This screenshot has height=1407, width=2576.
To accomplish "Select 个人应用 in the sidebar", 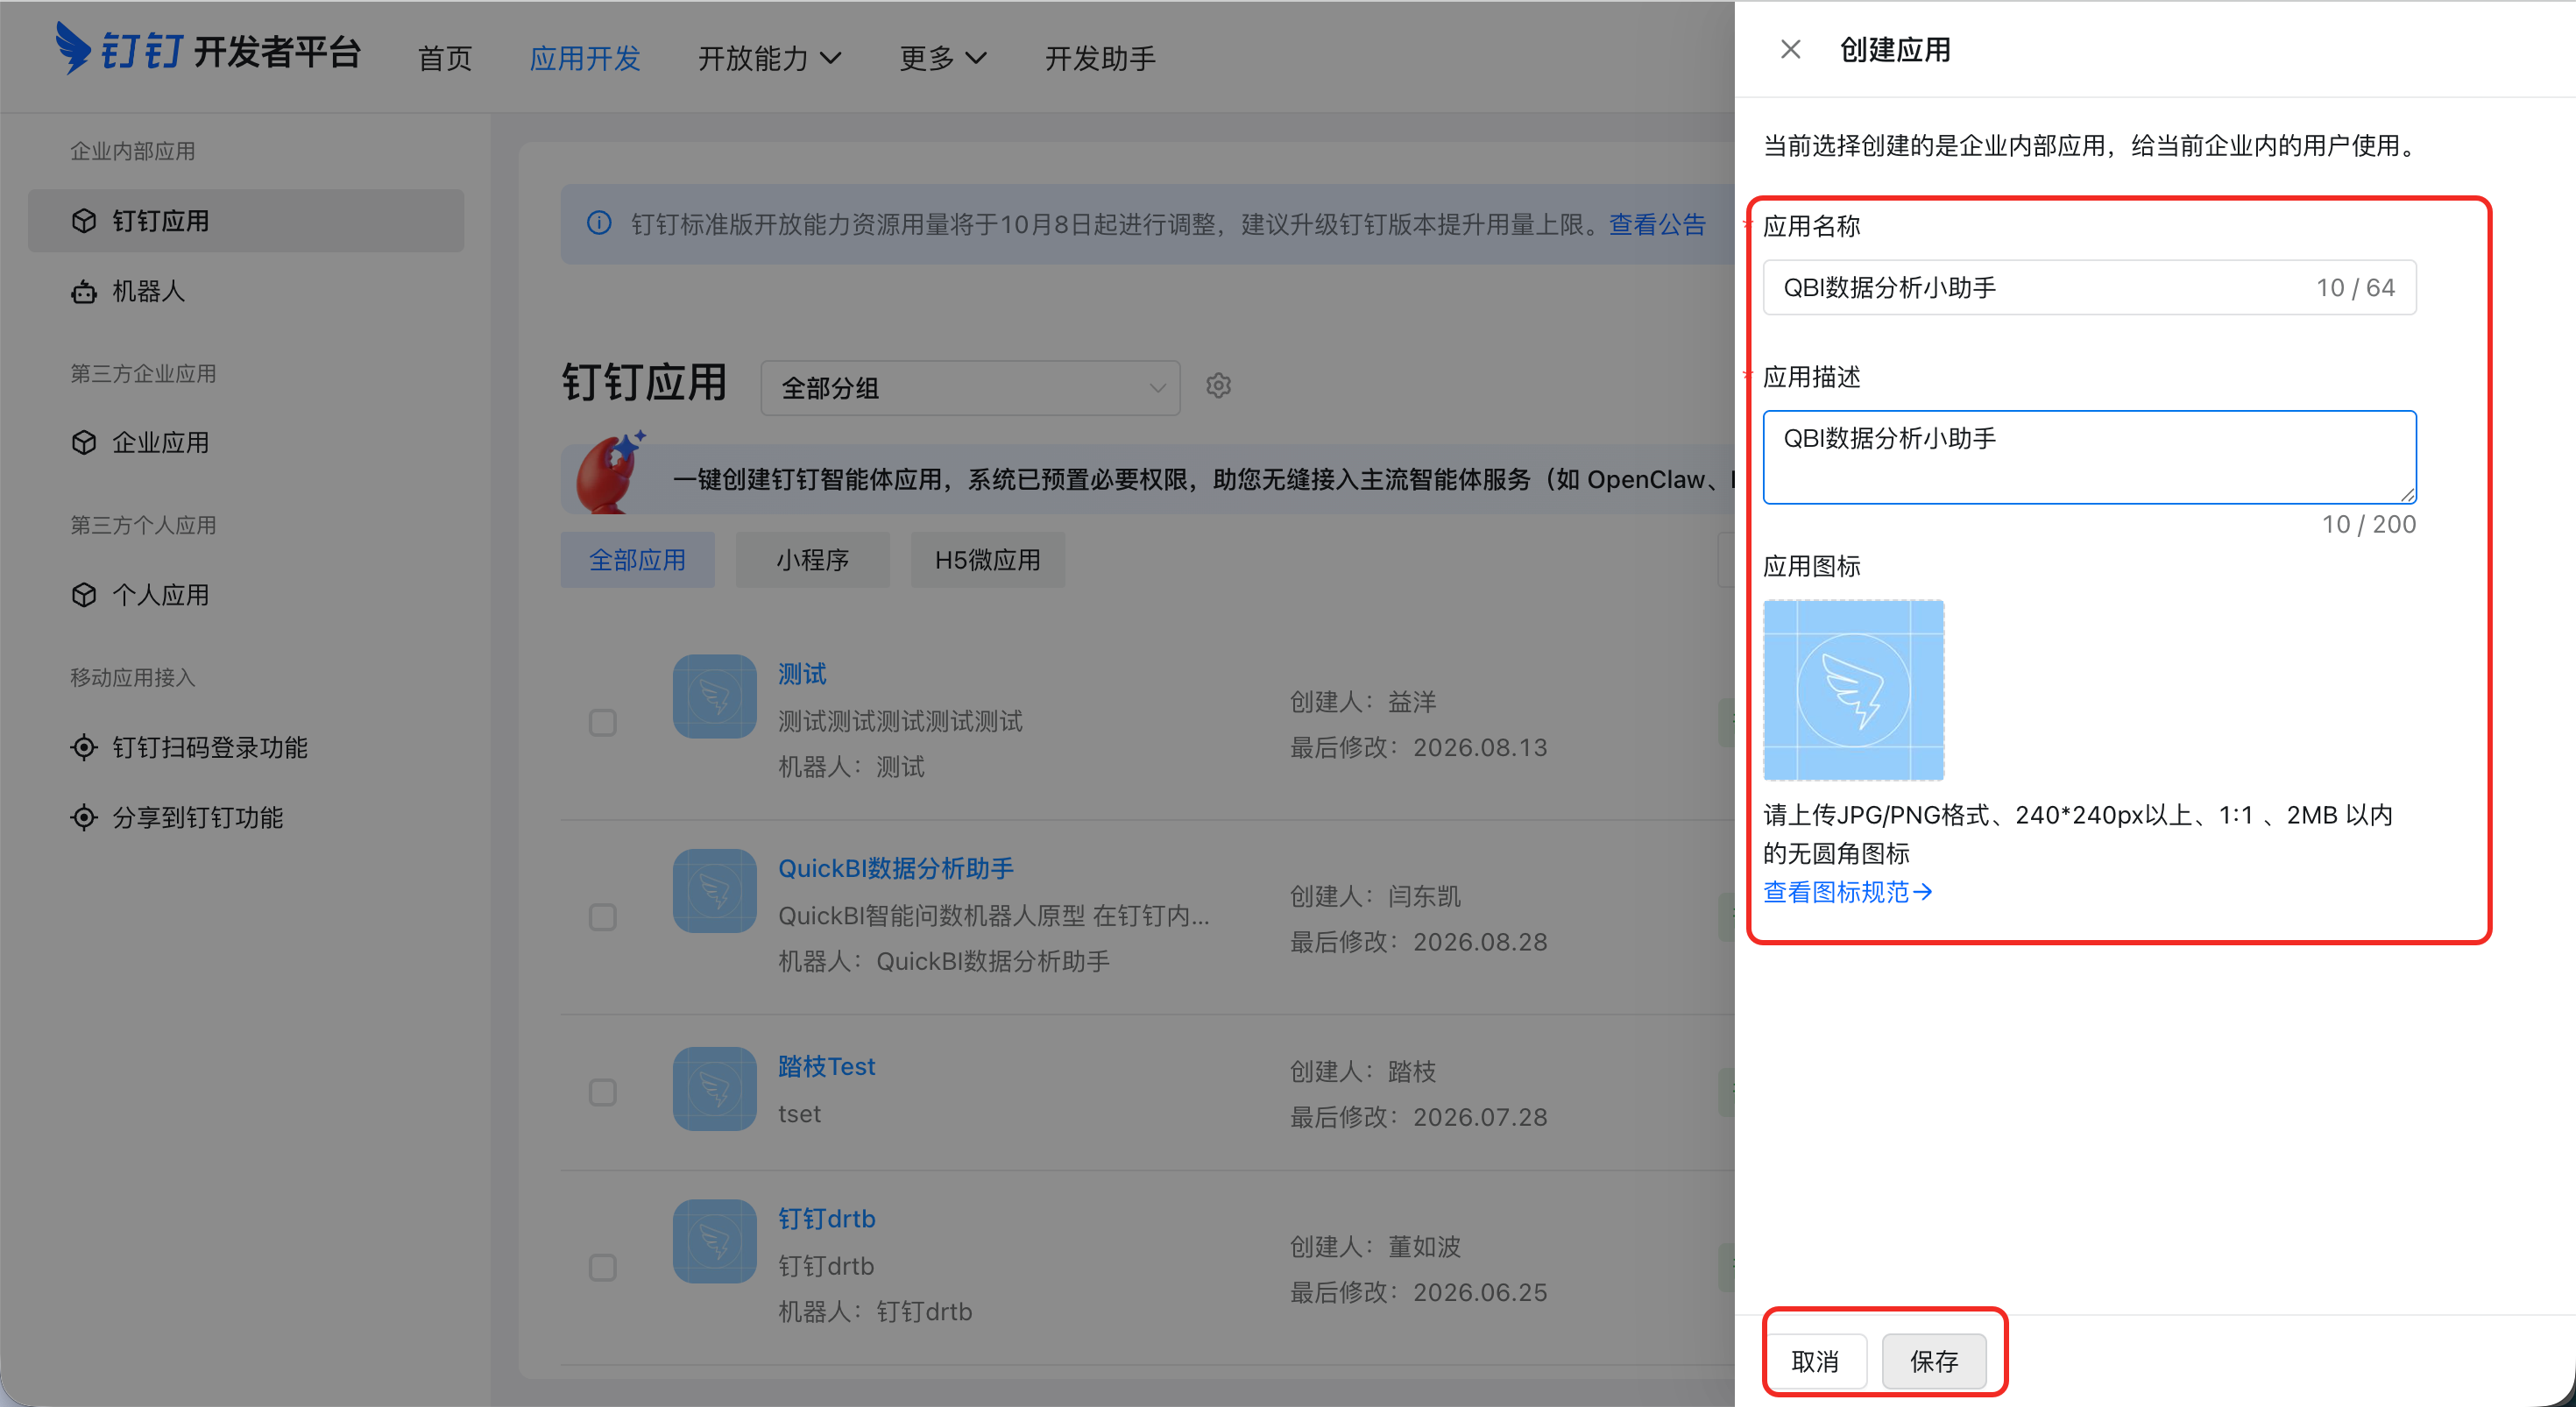I will pos(246,595).
